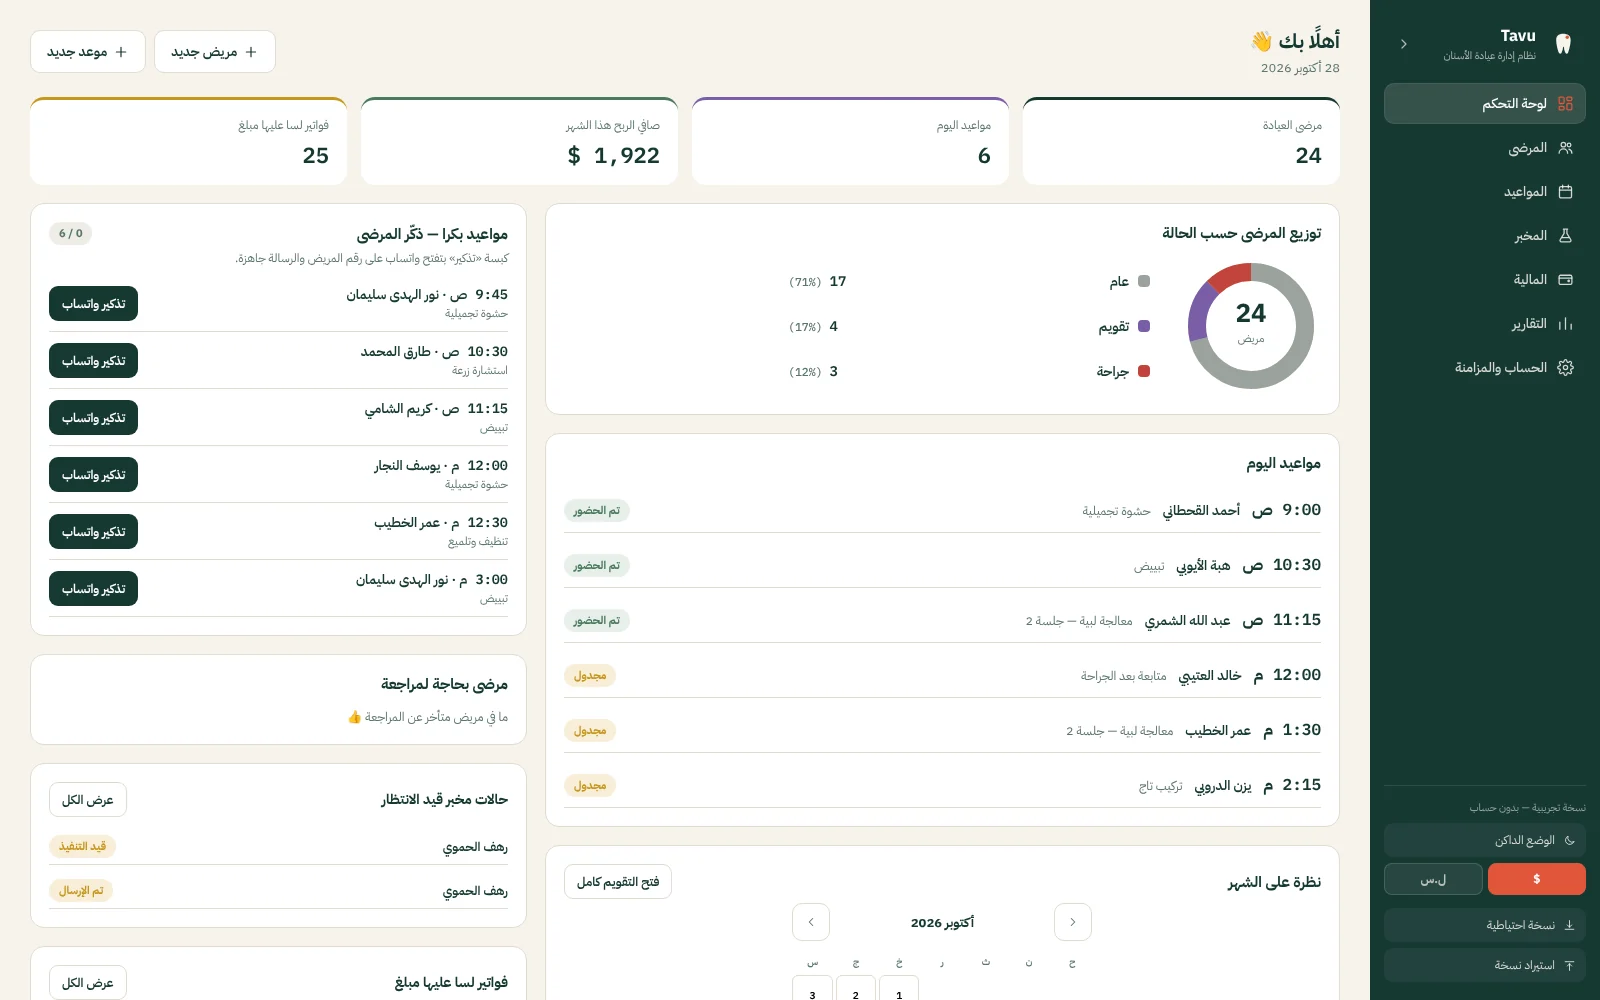Click the 6 / 0 reminders counter badge
1600x1000 pixels.
70,233
